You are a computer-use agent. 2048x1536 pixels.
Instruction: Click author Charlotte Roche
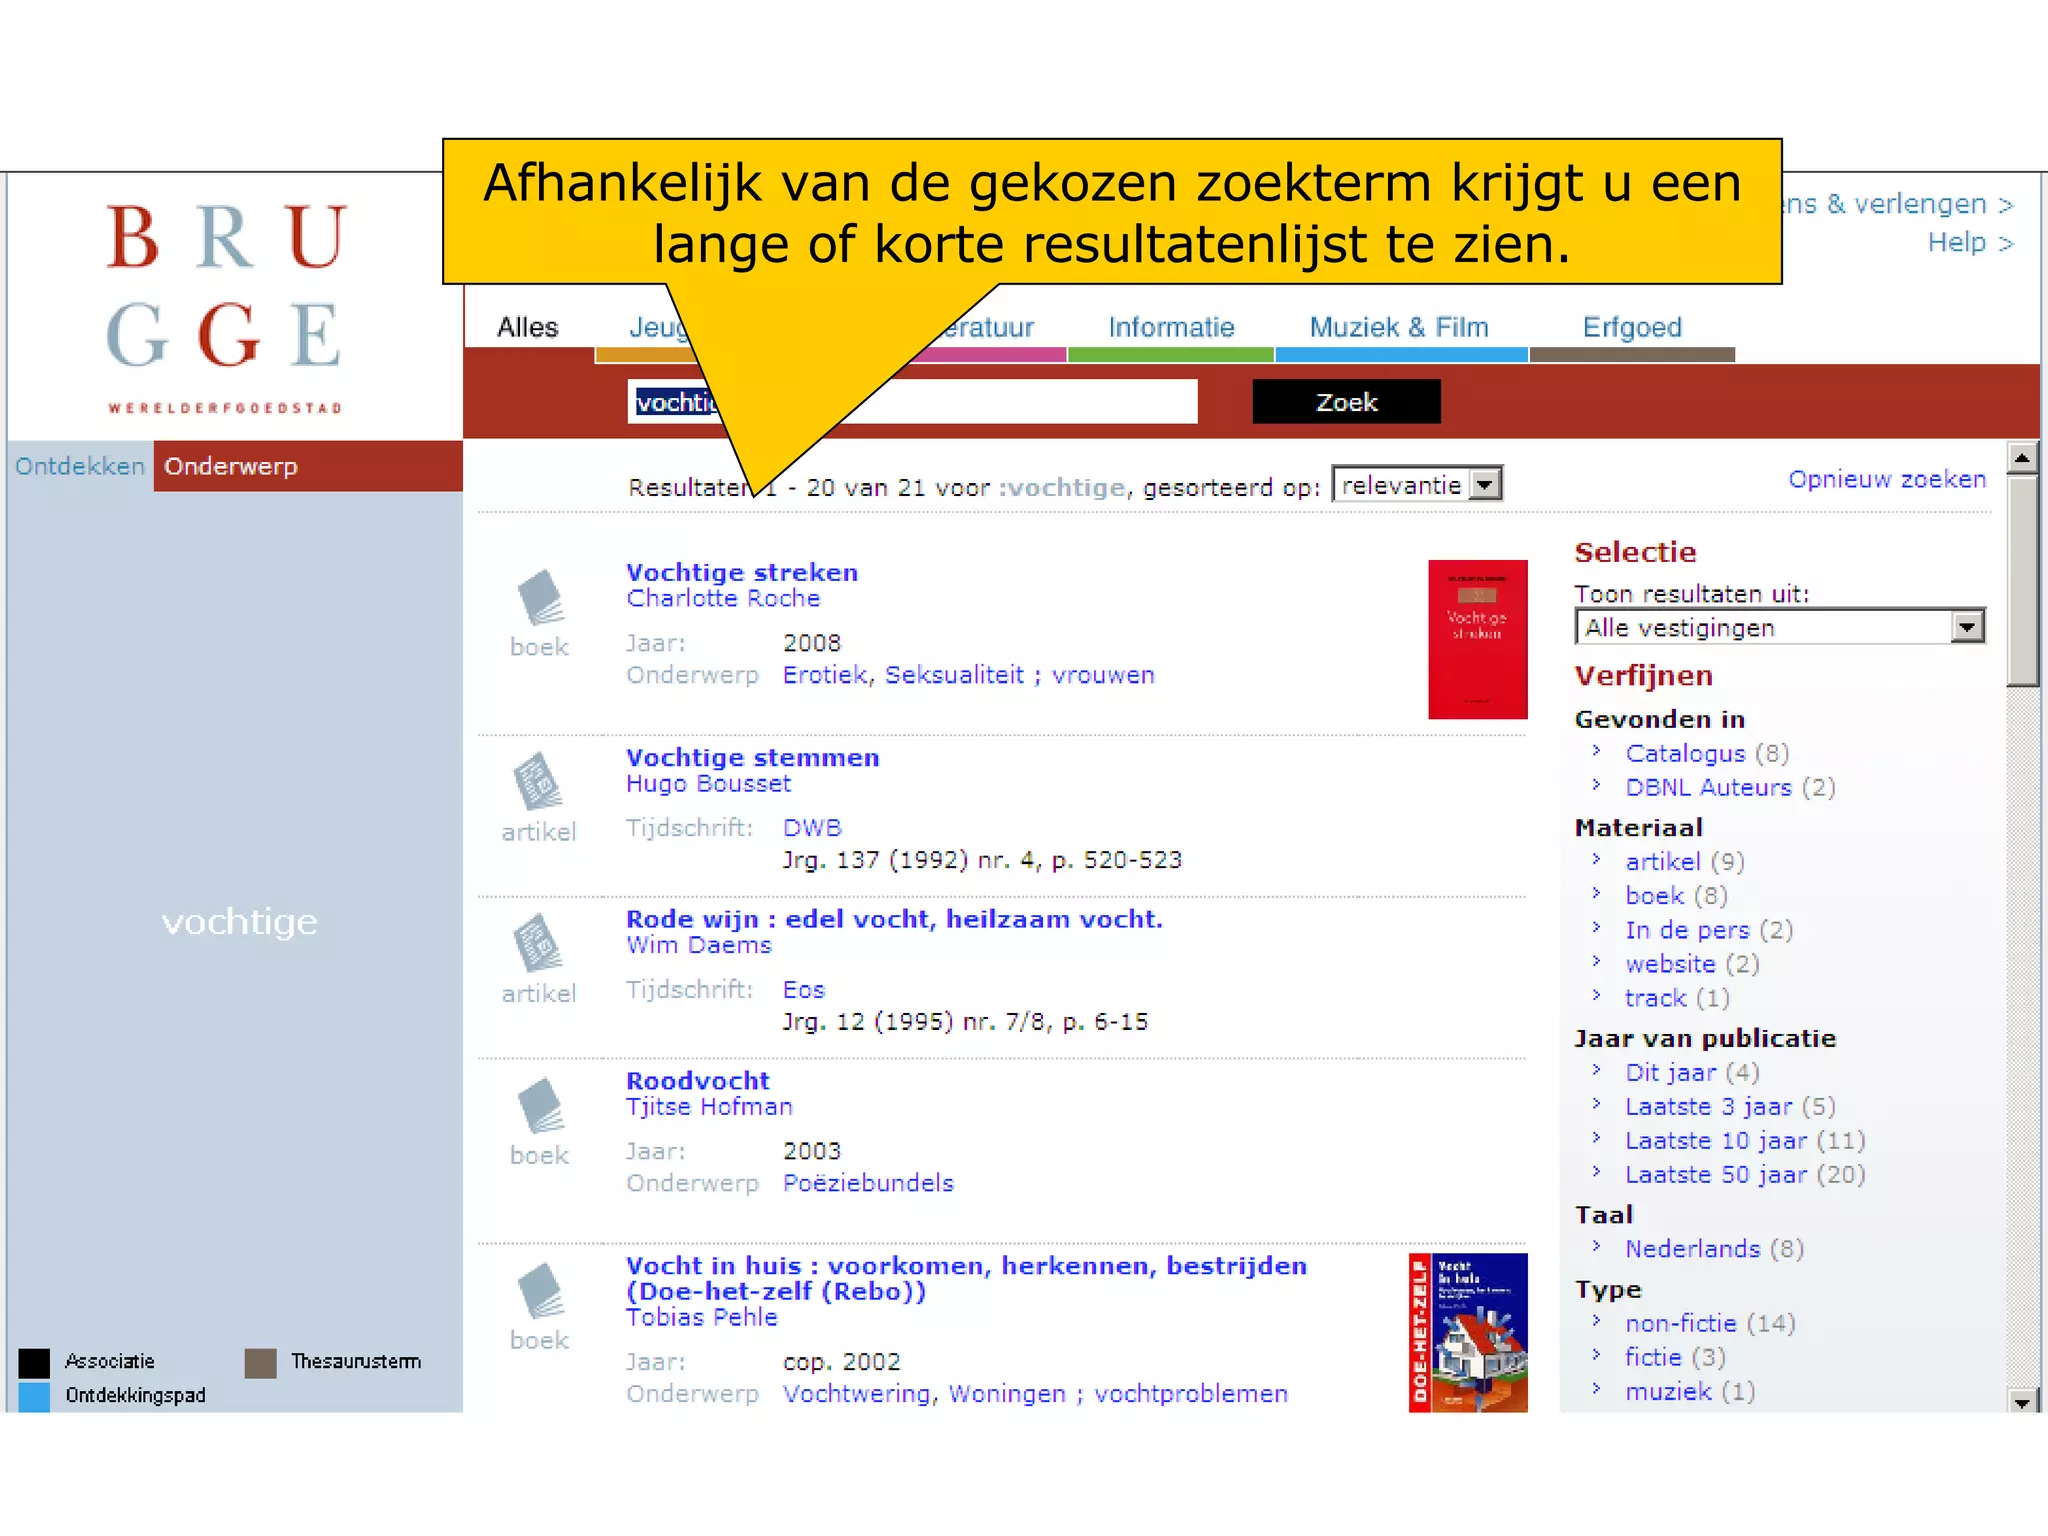[723, 598]
